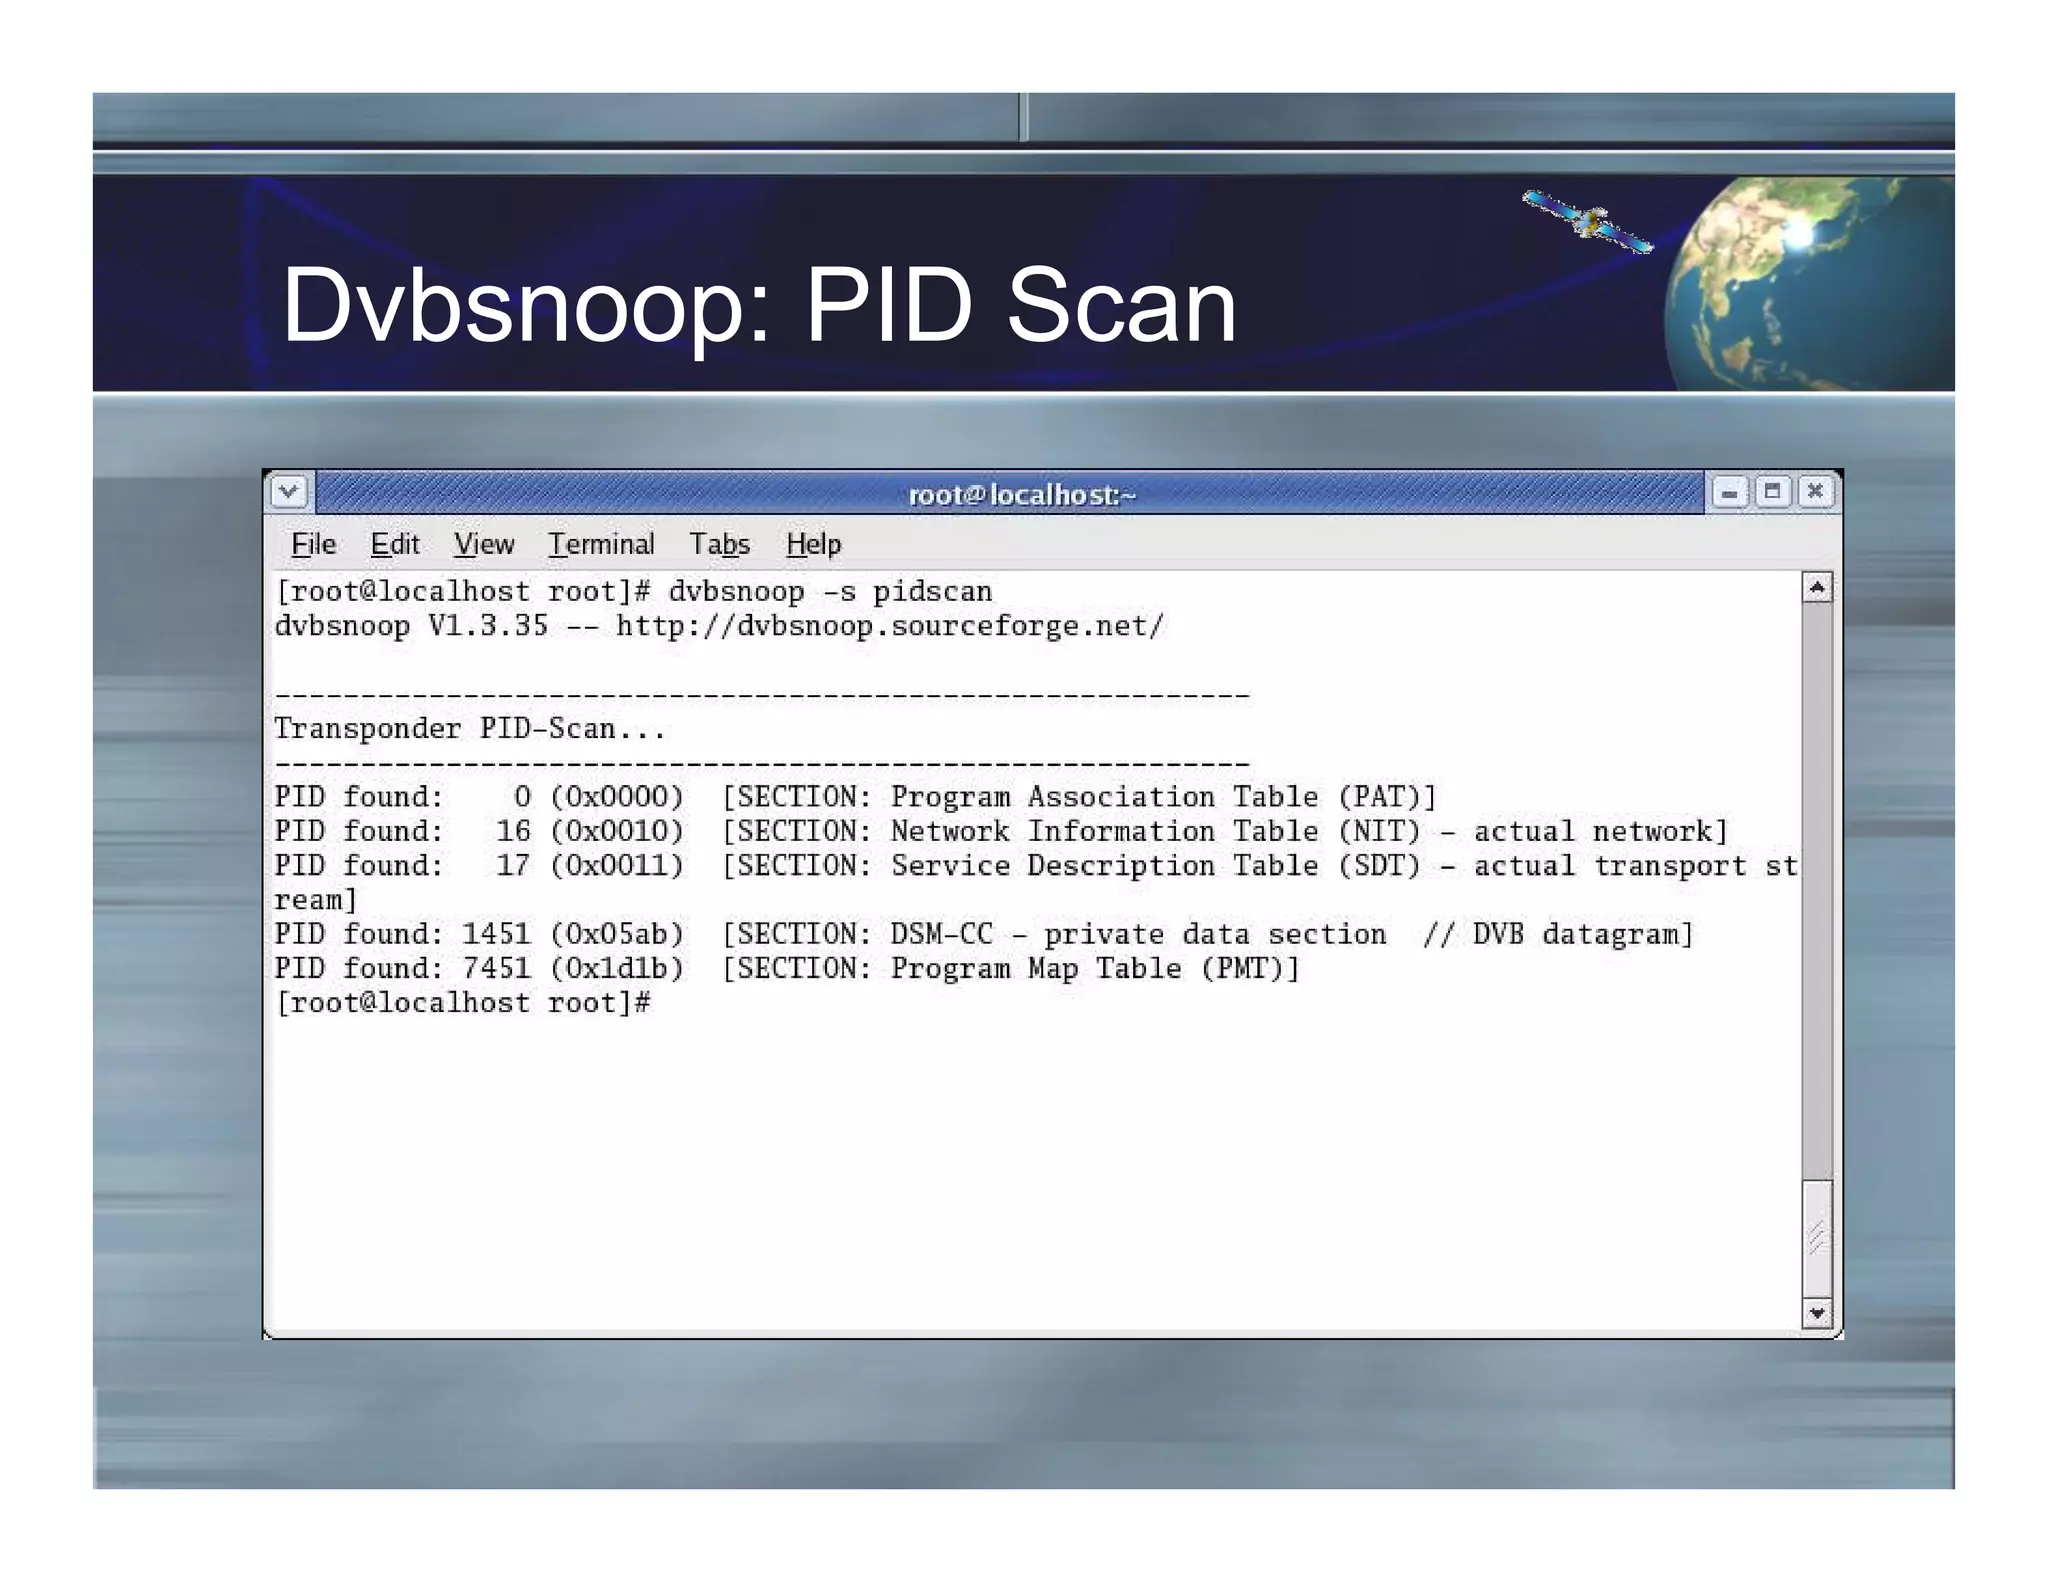The width and height of the screenshot is (2048, 1582).
Task: Click the Program Map Table (PMT) line
Action: [x=787, y=968]
